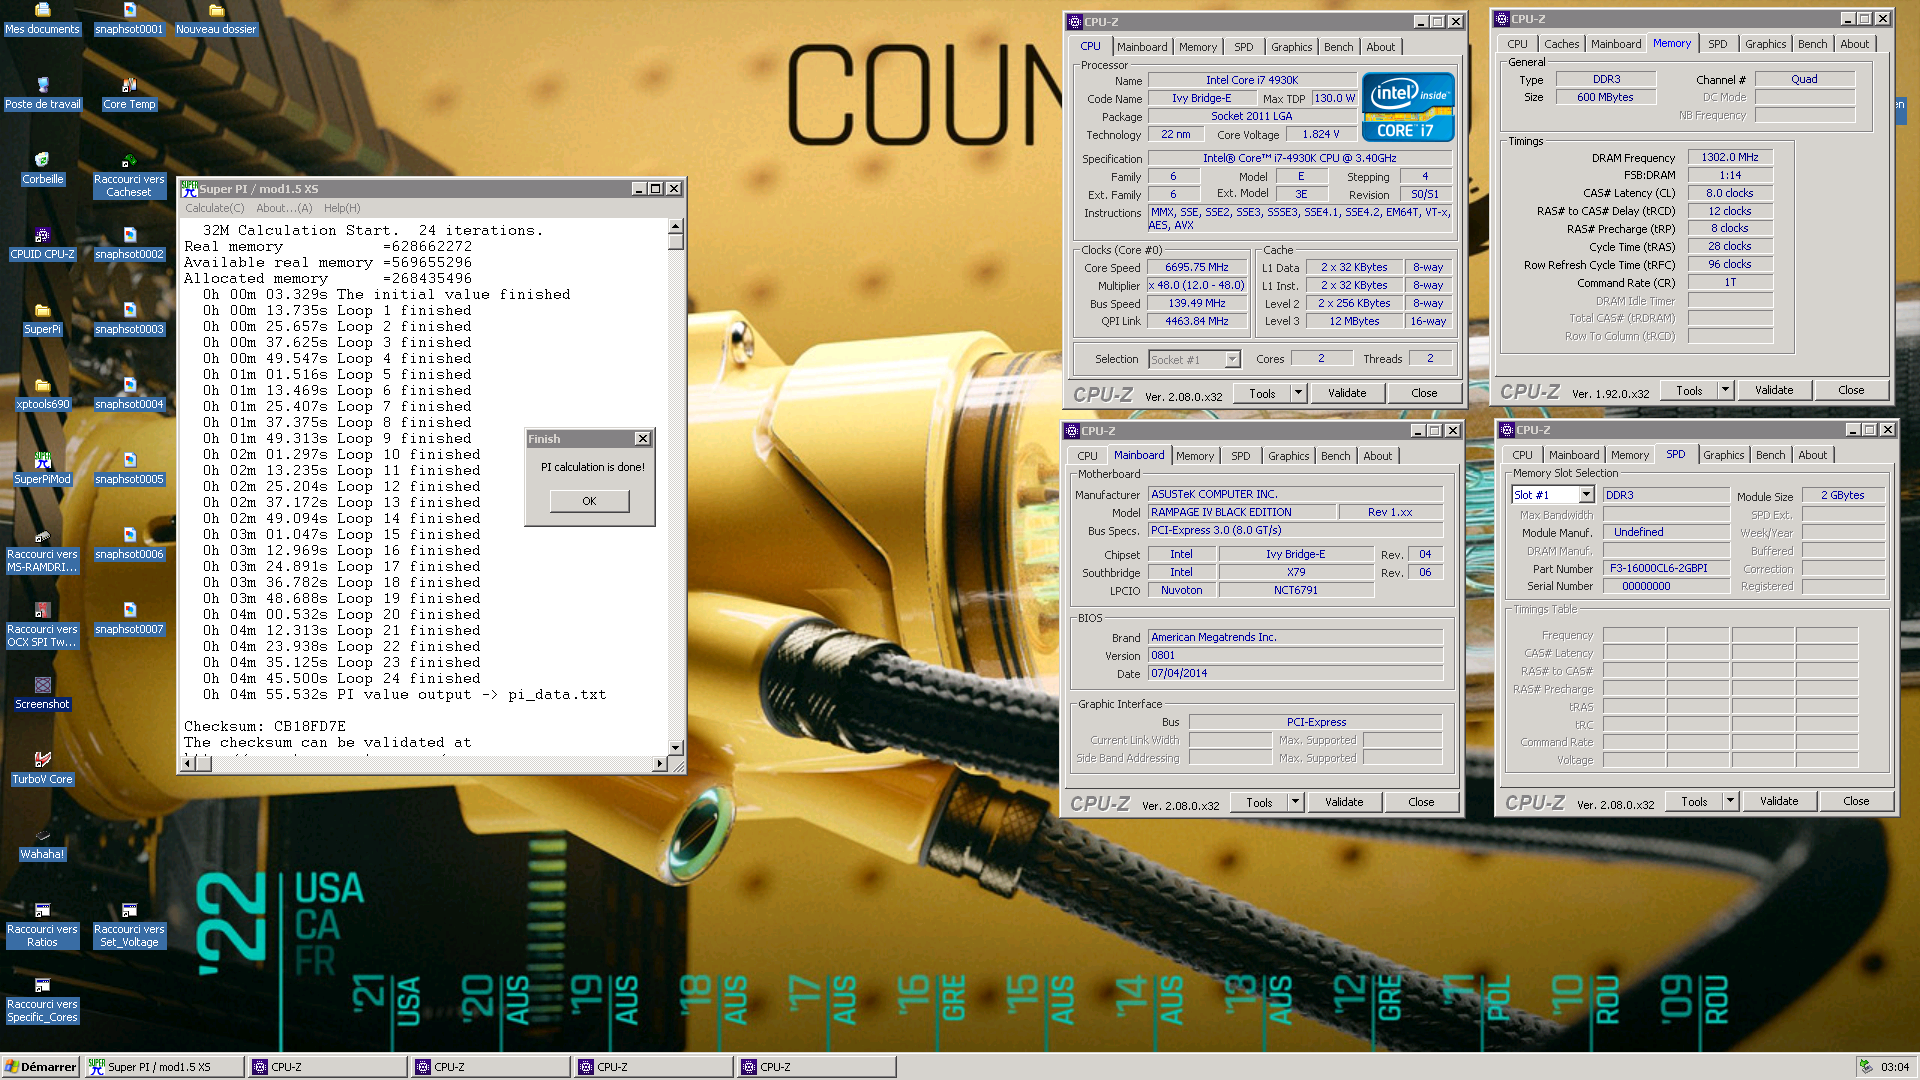Click Tools button in Mainboard window
This screenshot has width=1920, height=1080.
[x=1259, y=802]
